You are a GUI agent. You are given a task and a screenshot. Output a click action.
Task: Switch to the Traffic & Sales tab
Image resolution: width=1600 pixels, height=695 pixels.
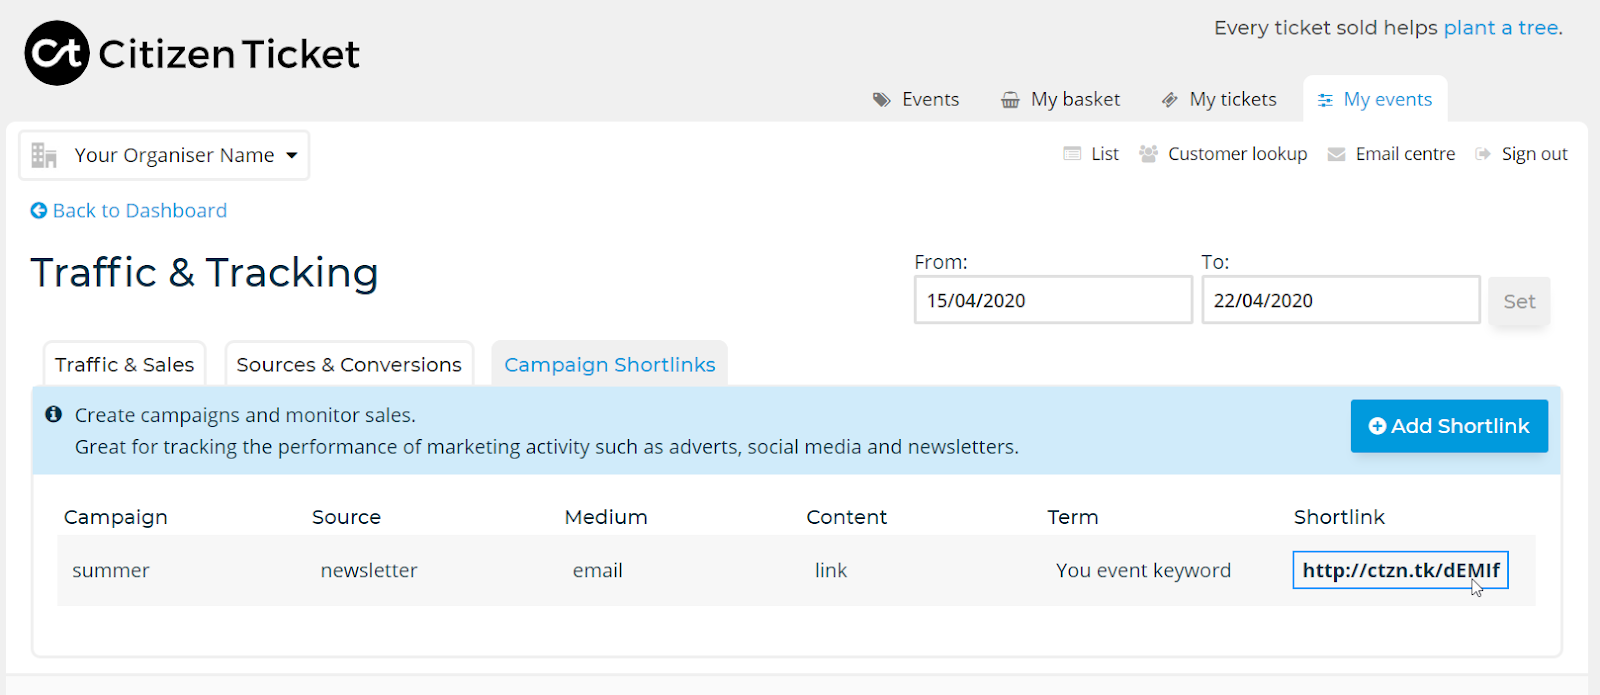pos(124,365)
